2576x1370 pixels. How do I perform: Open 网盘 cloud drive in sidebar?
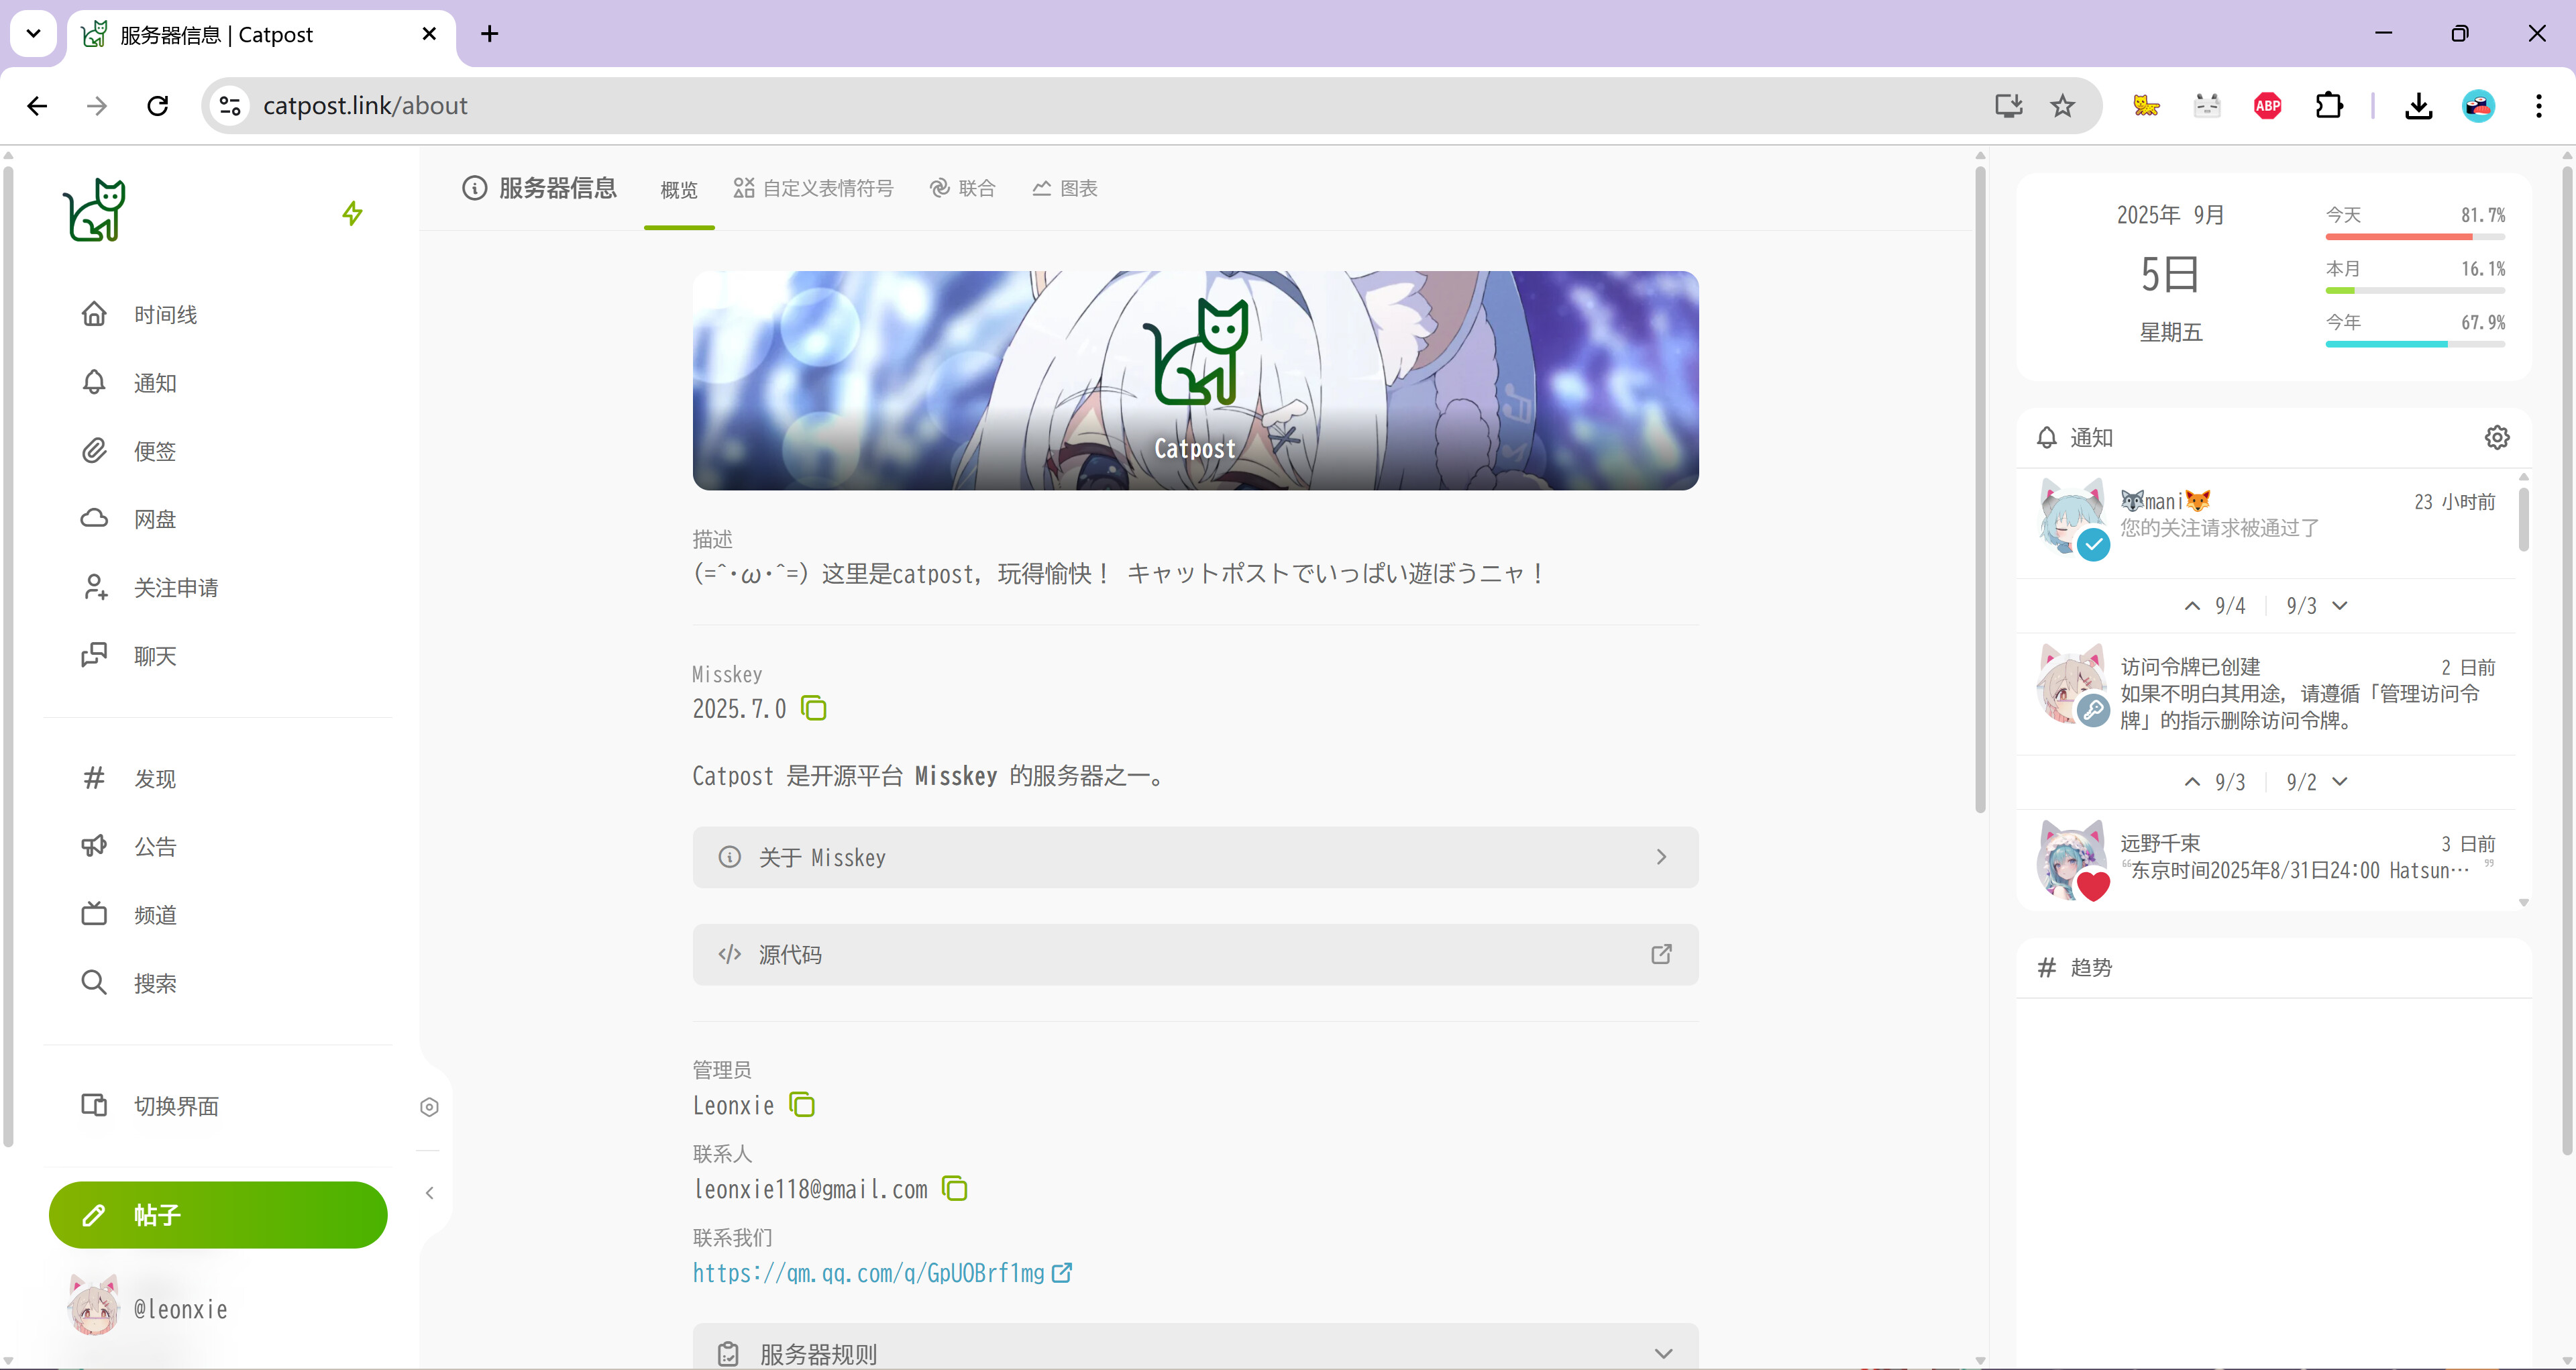155,519
